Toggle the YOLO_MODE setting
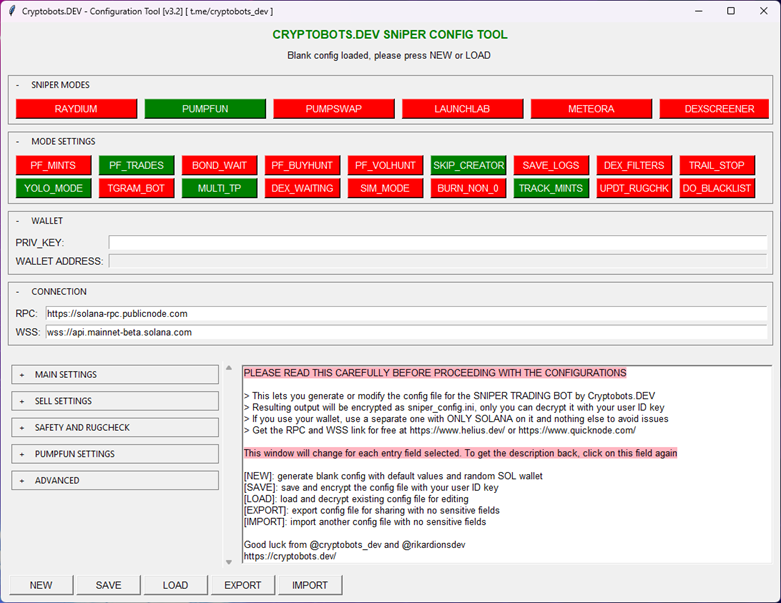This screenshot has width=781, height=603. pyautogui.click(x=53, y=188)
